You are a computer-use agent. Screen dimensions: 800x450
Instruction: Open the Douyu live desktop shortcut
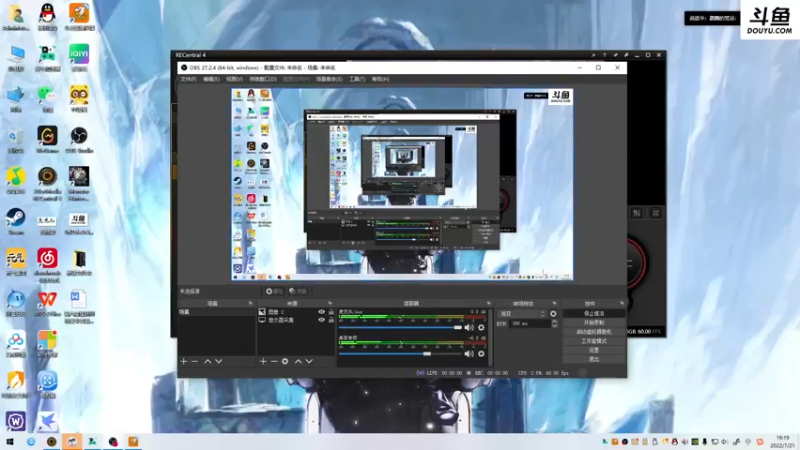click(79, 223)
